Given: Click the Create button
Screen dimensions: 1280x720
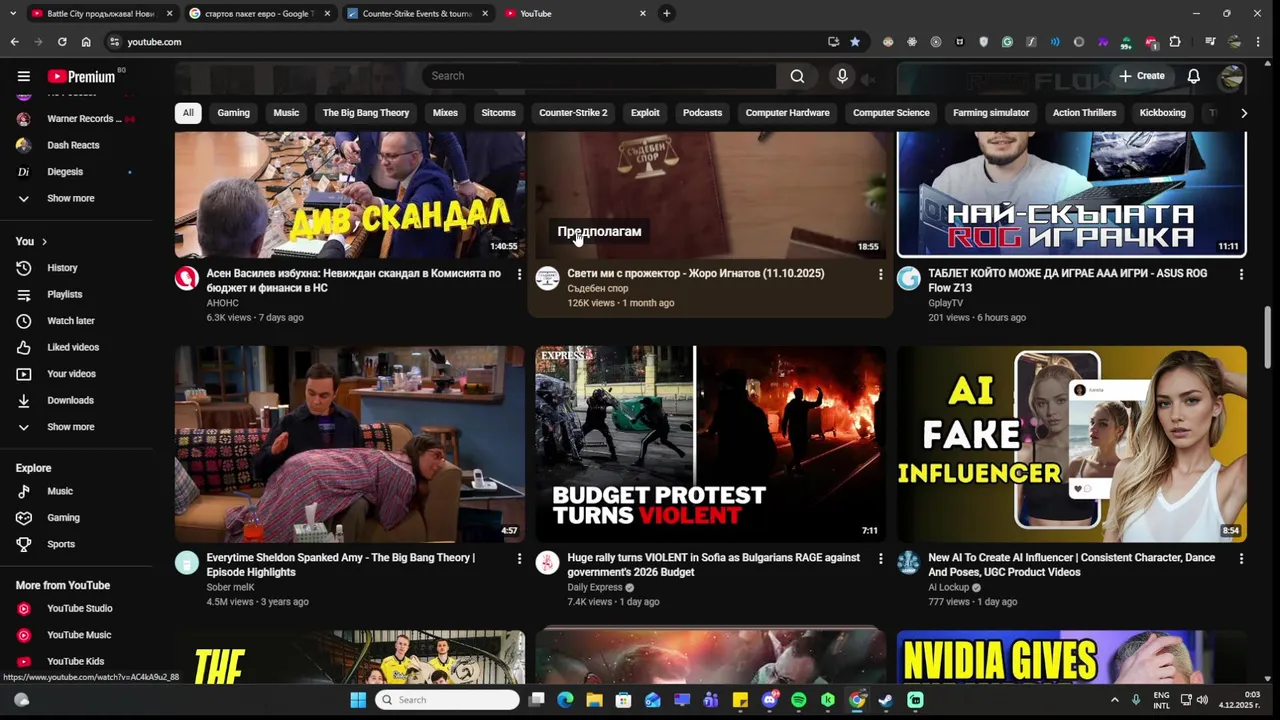Looking at the screenshot, I should point(1141,76).
